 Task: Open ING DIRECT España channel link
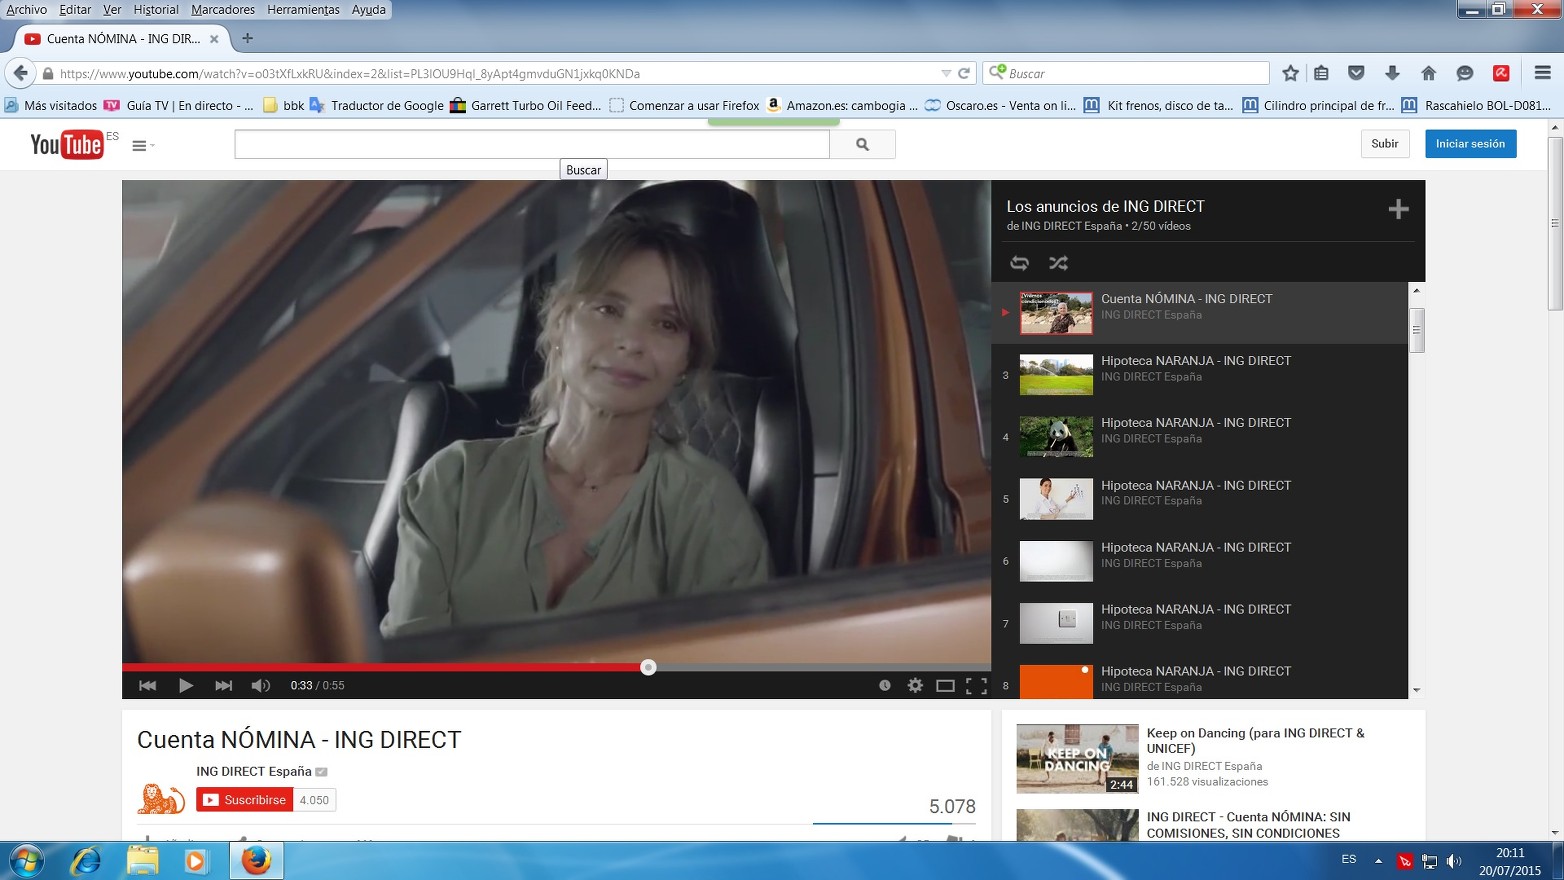tap(254, 771)
